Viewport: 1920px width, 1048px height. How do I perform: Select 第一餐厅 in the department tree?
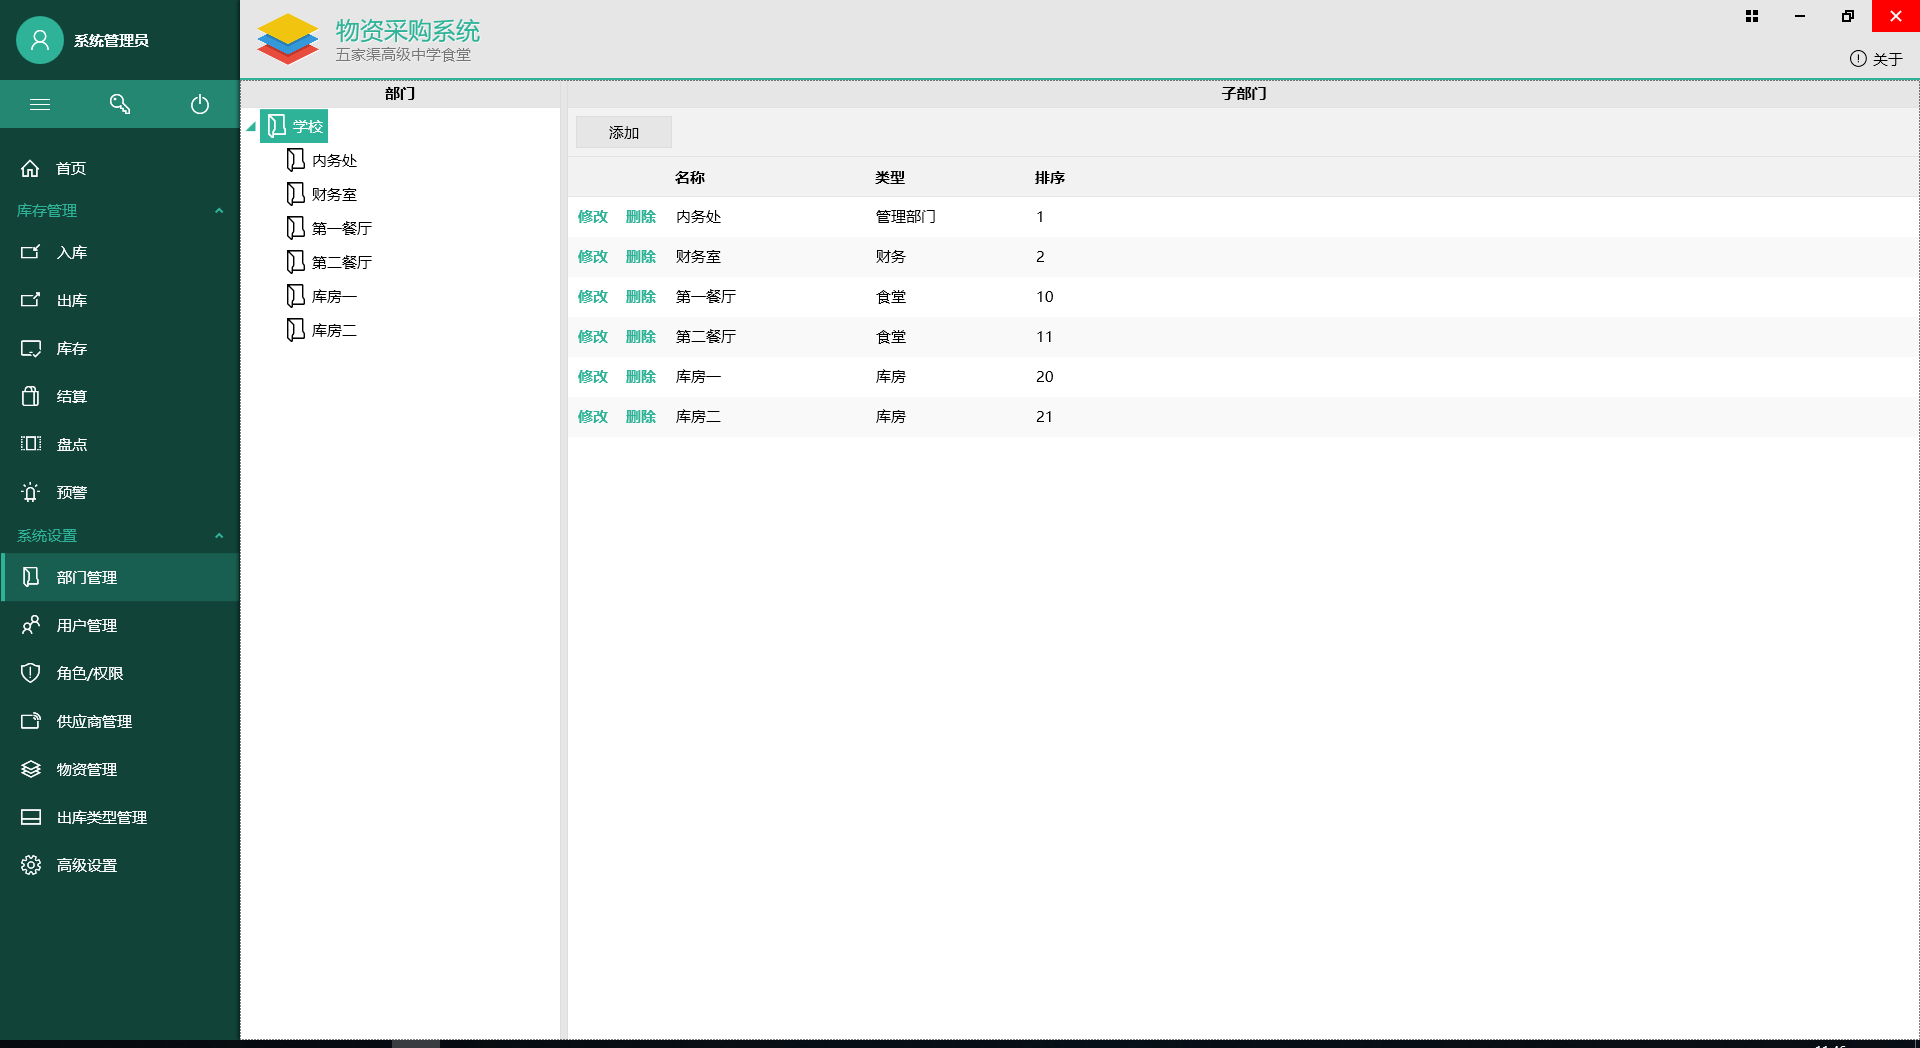tap(341, 228)
